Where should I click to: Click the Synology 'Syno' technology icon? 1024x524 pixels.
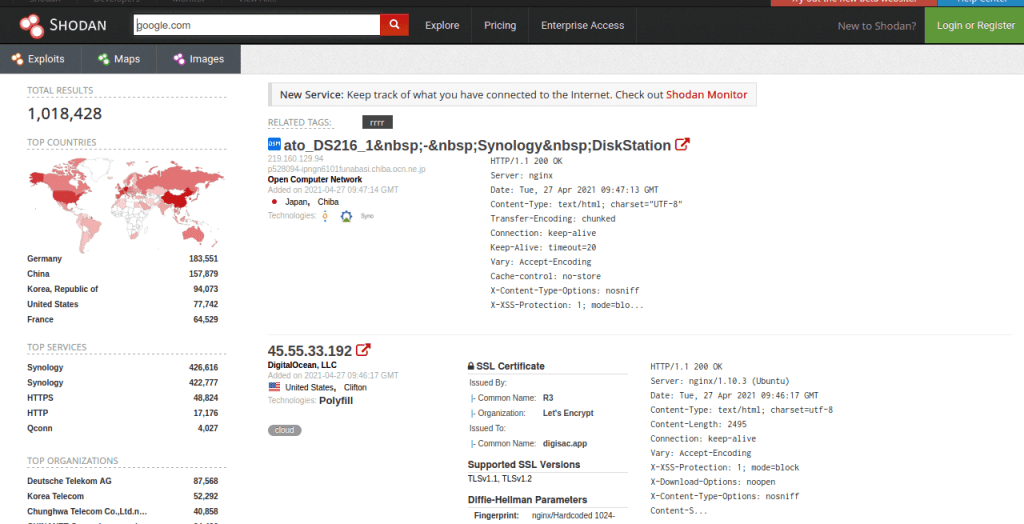[x=367, y=216]
